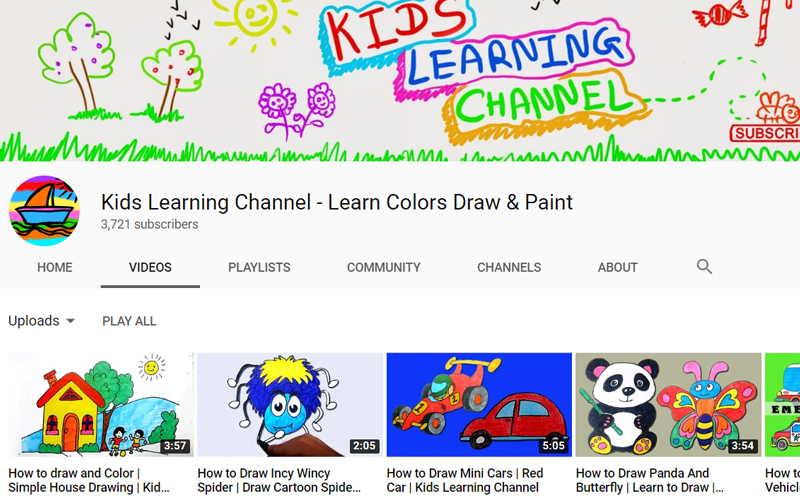Expand the Uploads dropdown arrow
This screenshot has height=500, width=800.
70,321
